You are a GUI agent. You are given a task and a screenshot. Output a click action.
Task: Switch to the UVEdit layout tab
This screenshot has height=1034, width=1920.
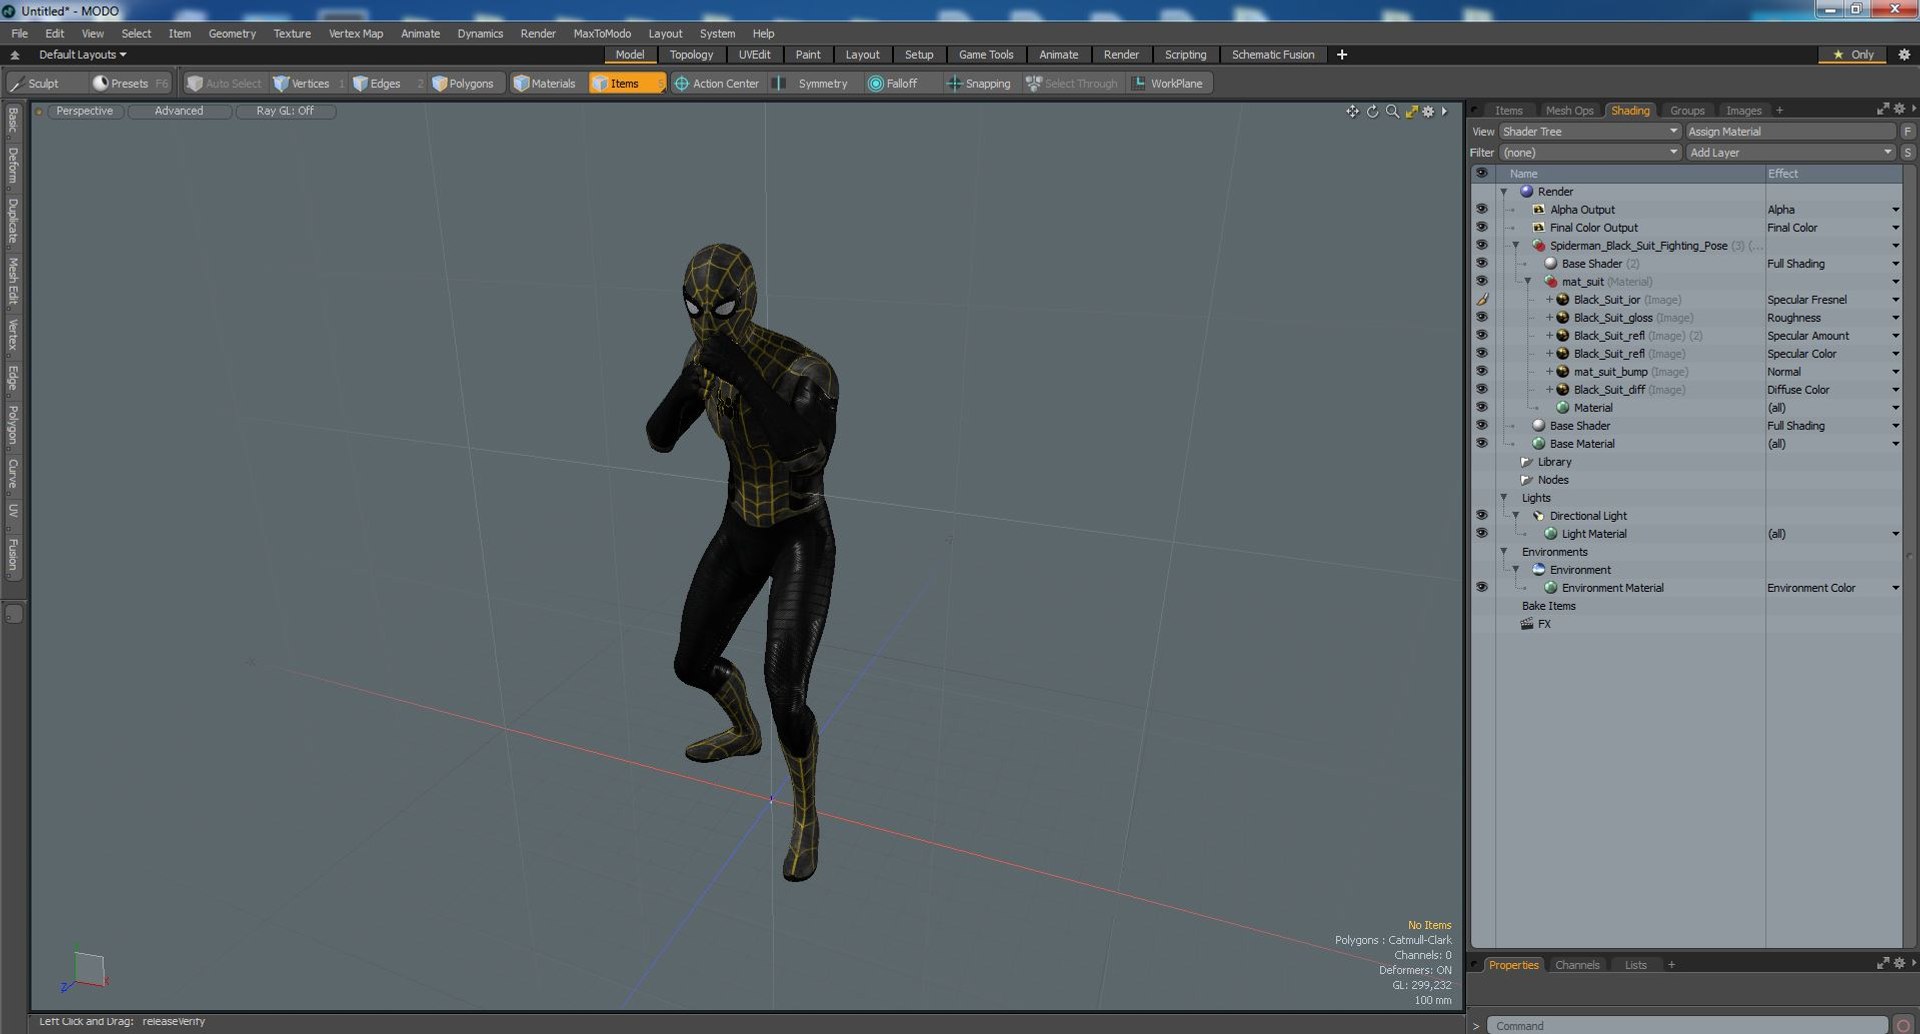754,55
